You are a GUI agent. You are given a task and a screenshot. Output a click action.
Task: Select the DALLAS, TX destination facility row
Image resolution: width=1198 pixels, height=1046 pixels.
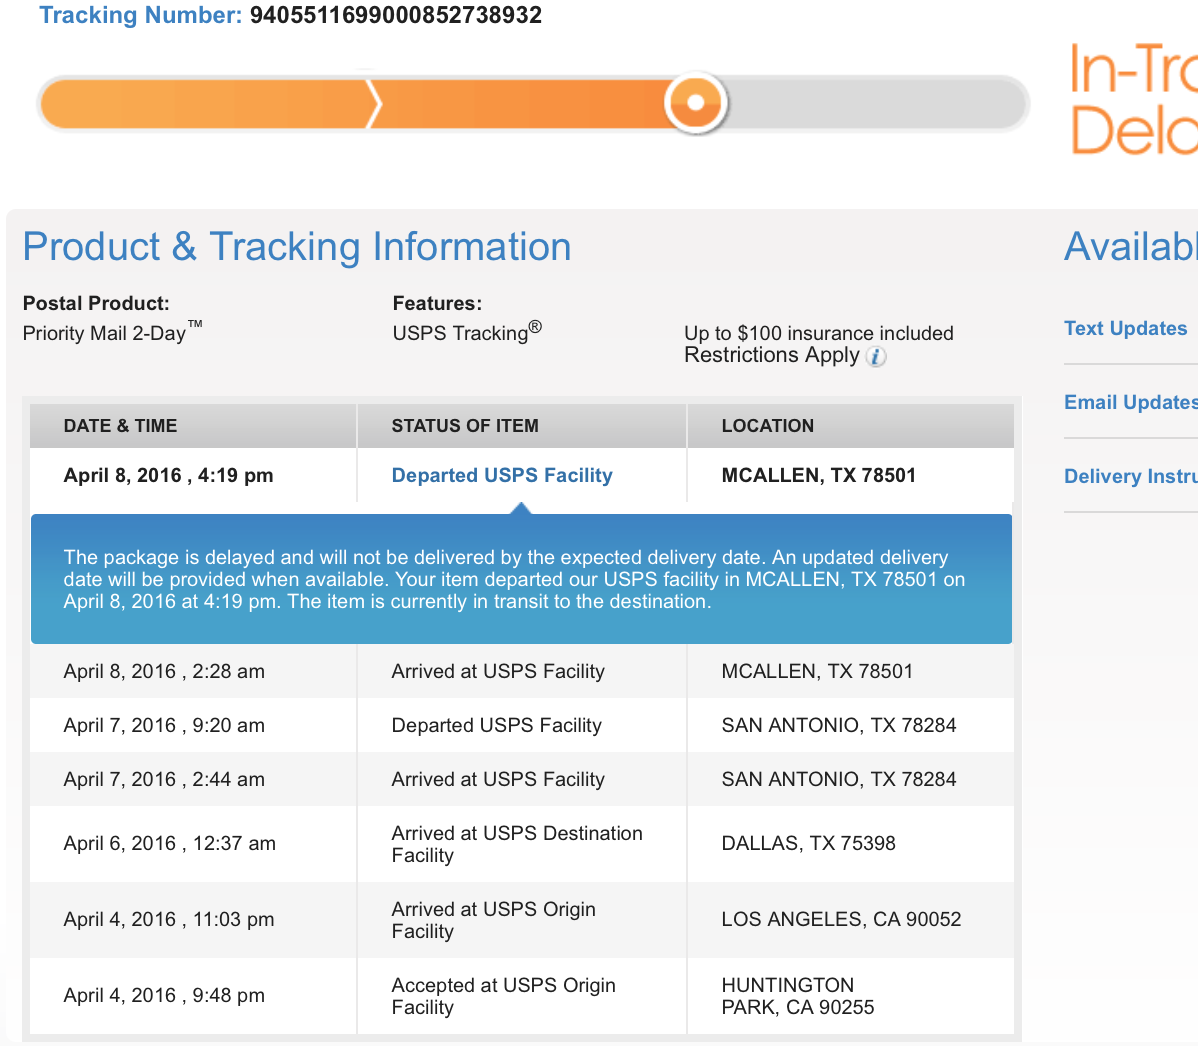500,843
